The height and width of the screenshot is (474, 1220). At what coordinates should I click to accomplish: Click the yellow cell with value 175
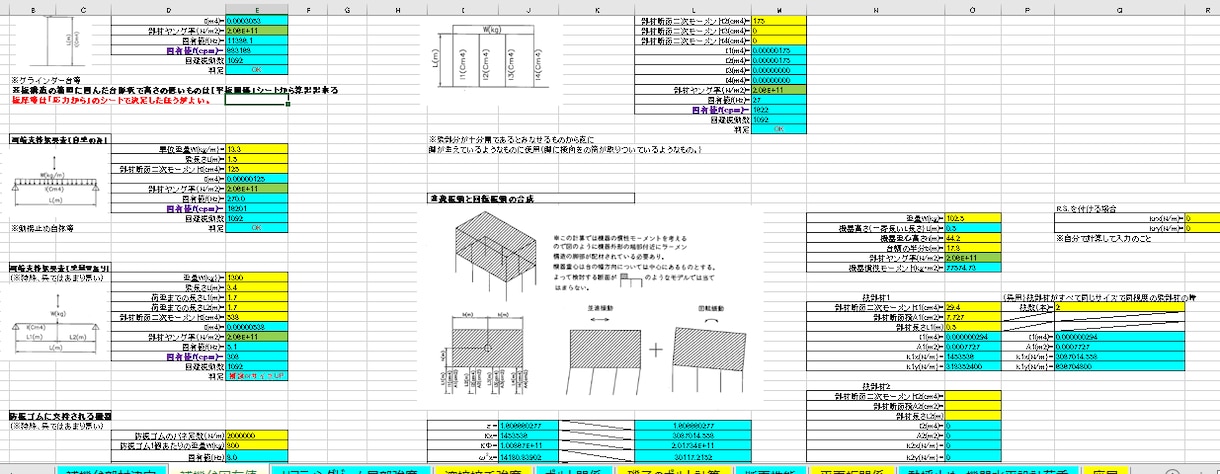[778, 20]
